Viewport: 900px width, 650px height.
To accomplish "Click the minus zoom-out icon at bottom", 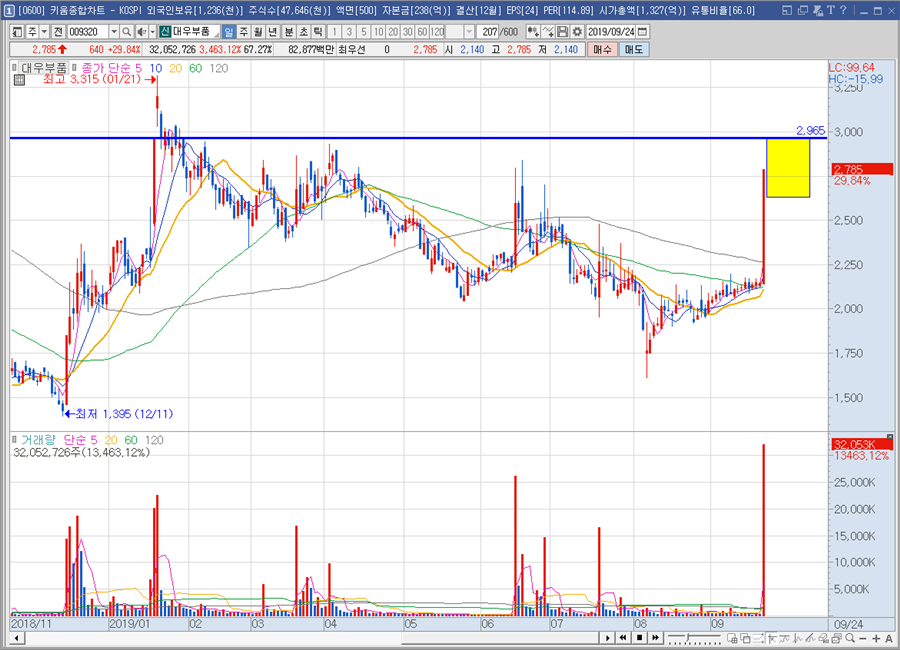I will 863,638.
